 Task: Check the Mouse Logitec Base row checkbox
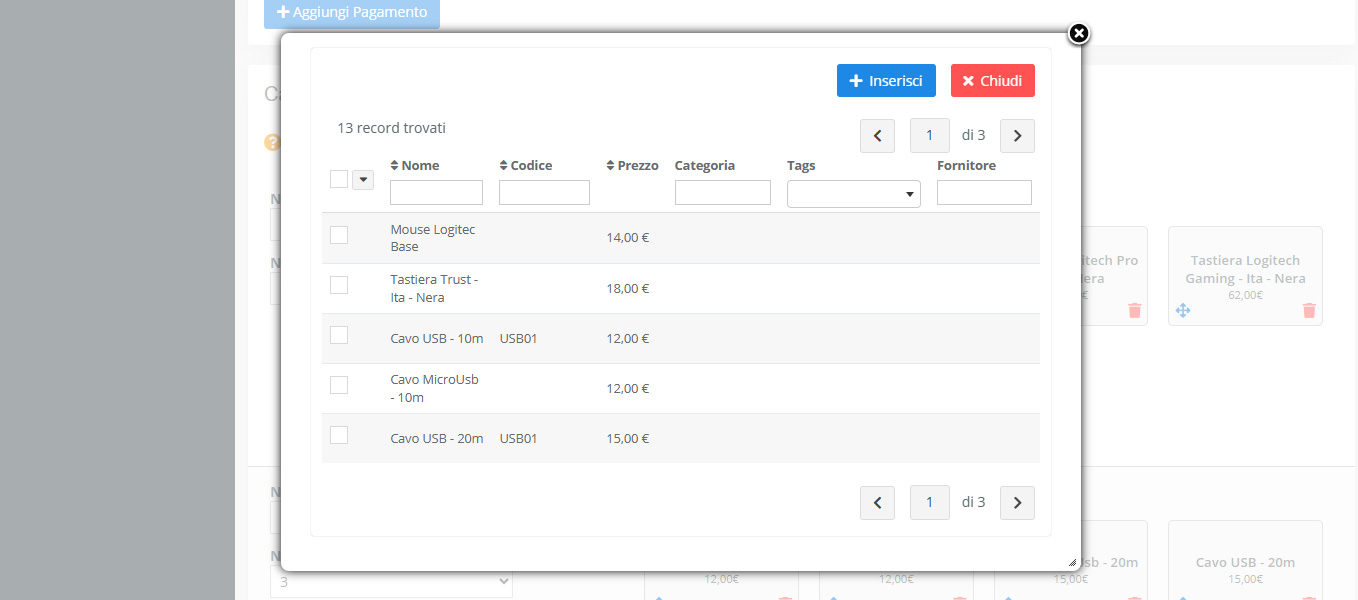click(339, 235)
